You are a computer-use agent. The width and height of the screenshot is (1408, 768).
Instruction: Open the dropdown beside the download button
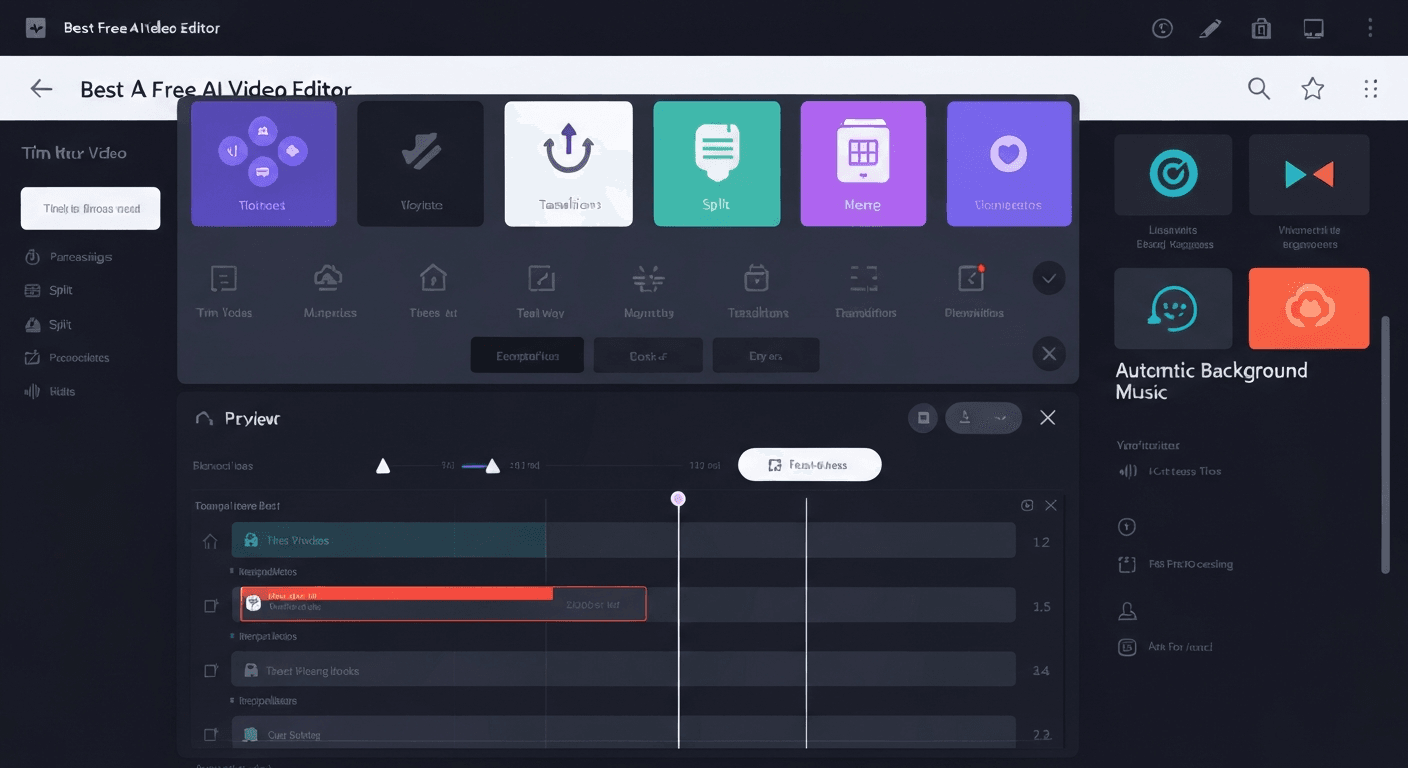point(1001,417)
